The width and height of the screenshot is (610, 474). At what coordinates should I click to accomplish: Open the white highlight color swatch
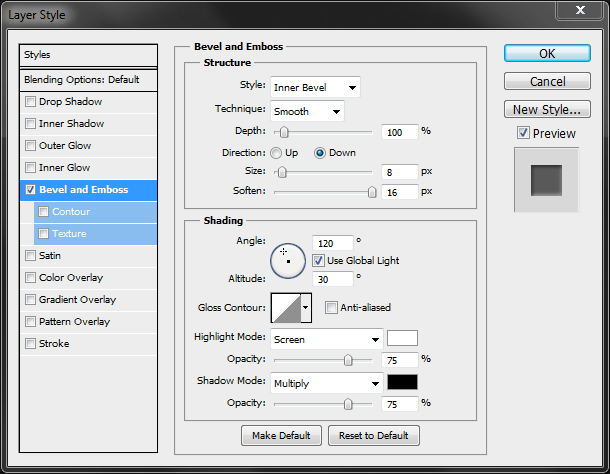tap(402, 338)
